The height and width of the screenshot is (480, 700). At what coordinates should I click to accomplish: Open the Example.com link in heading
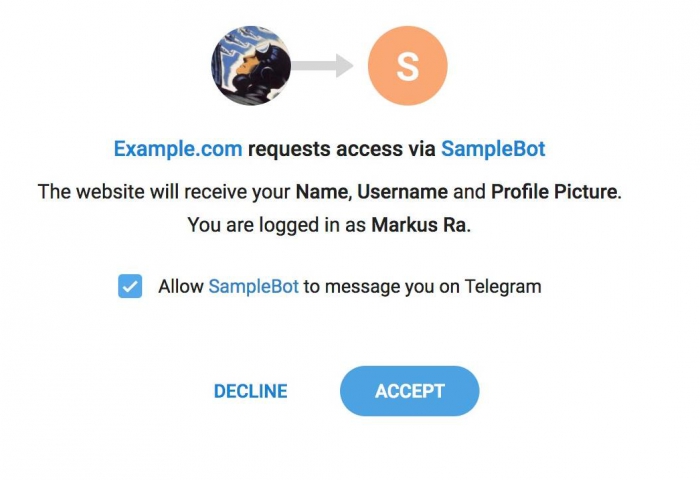point(178,149)
